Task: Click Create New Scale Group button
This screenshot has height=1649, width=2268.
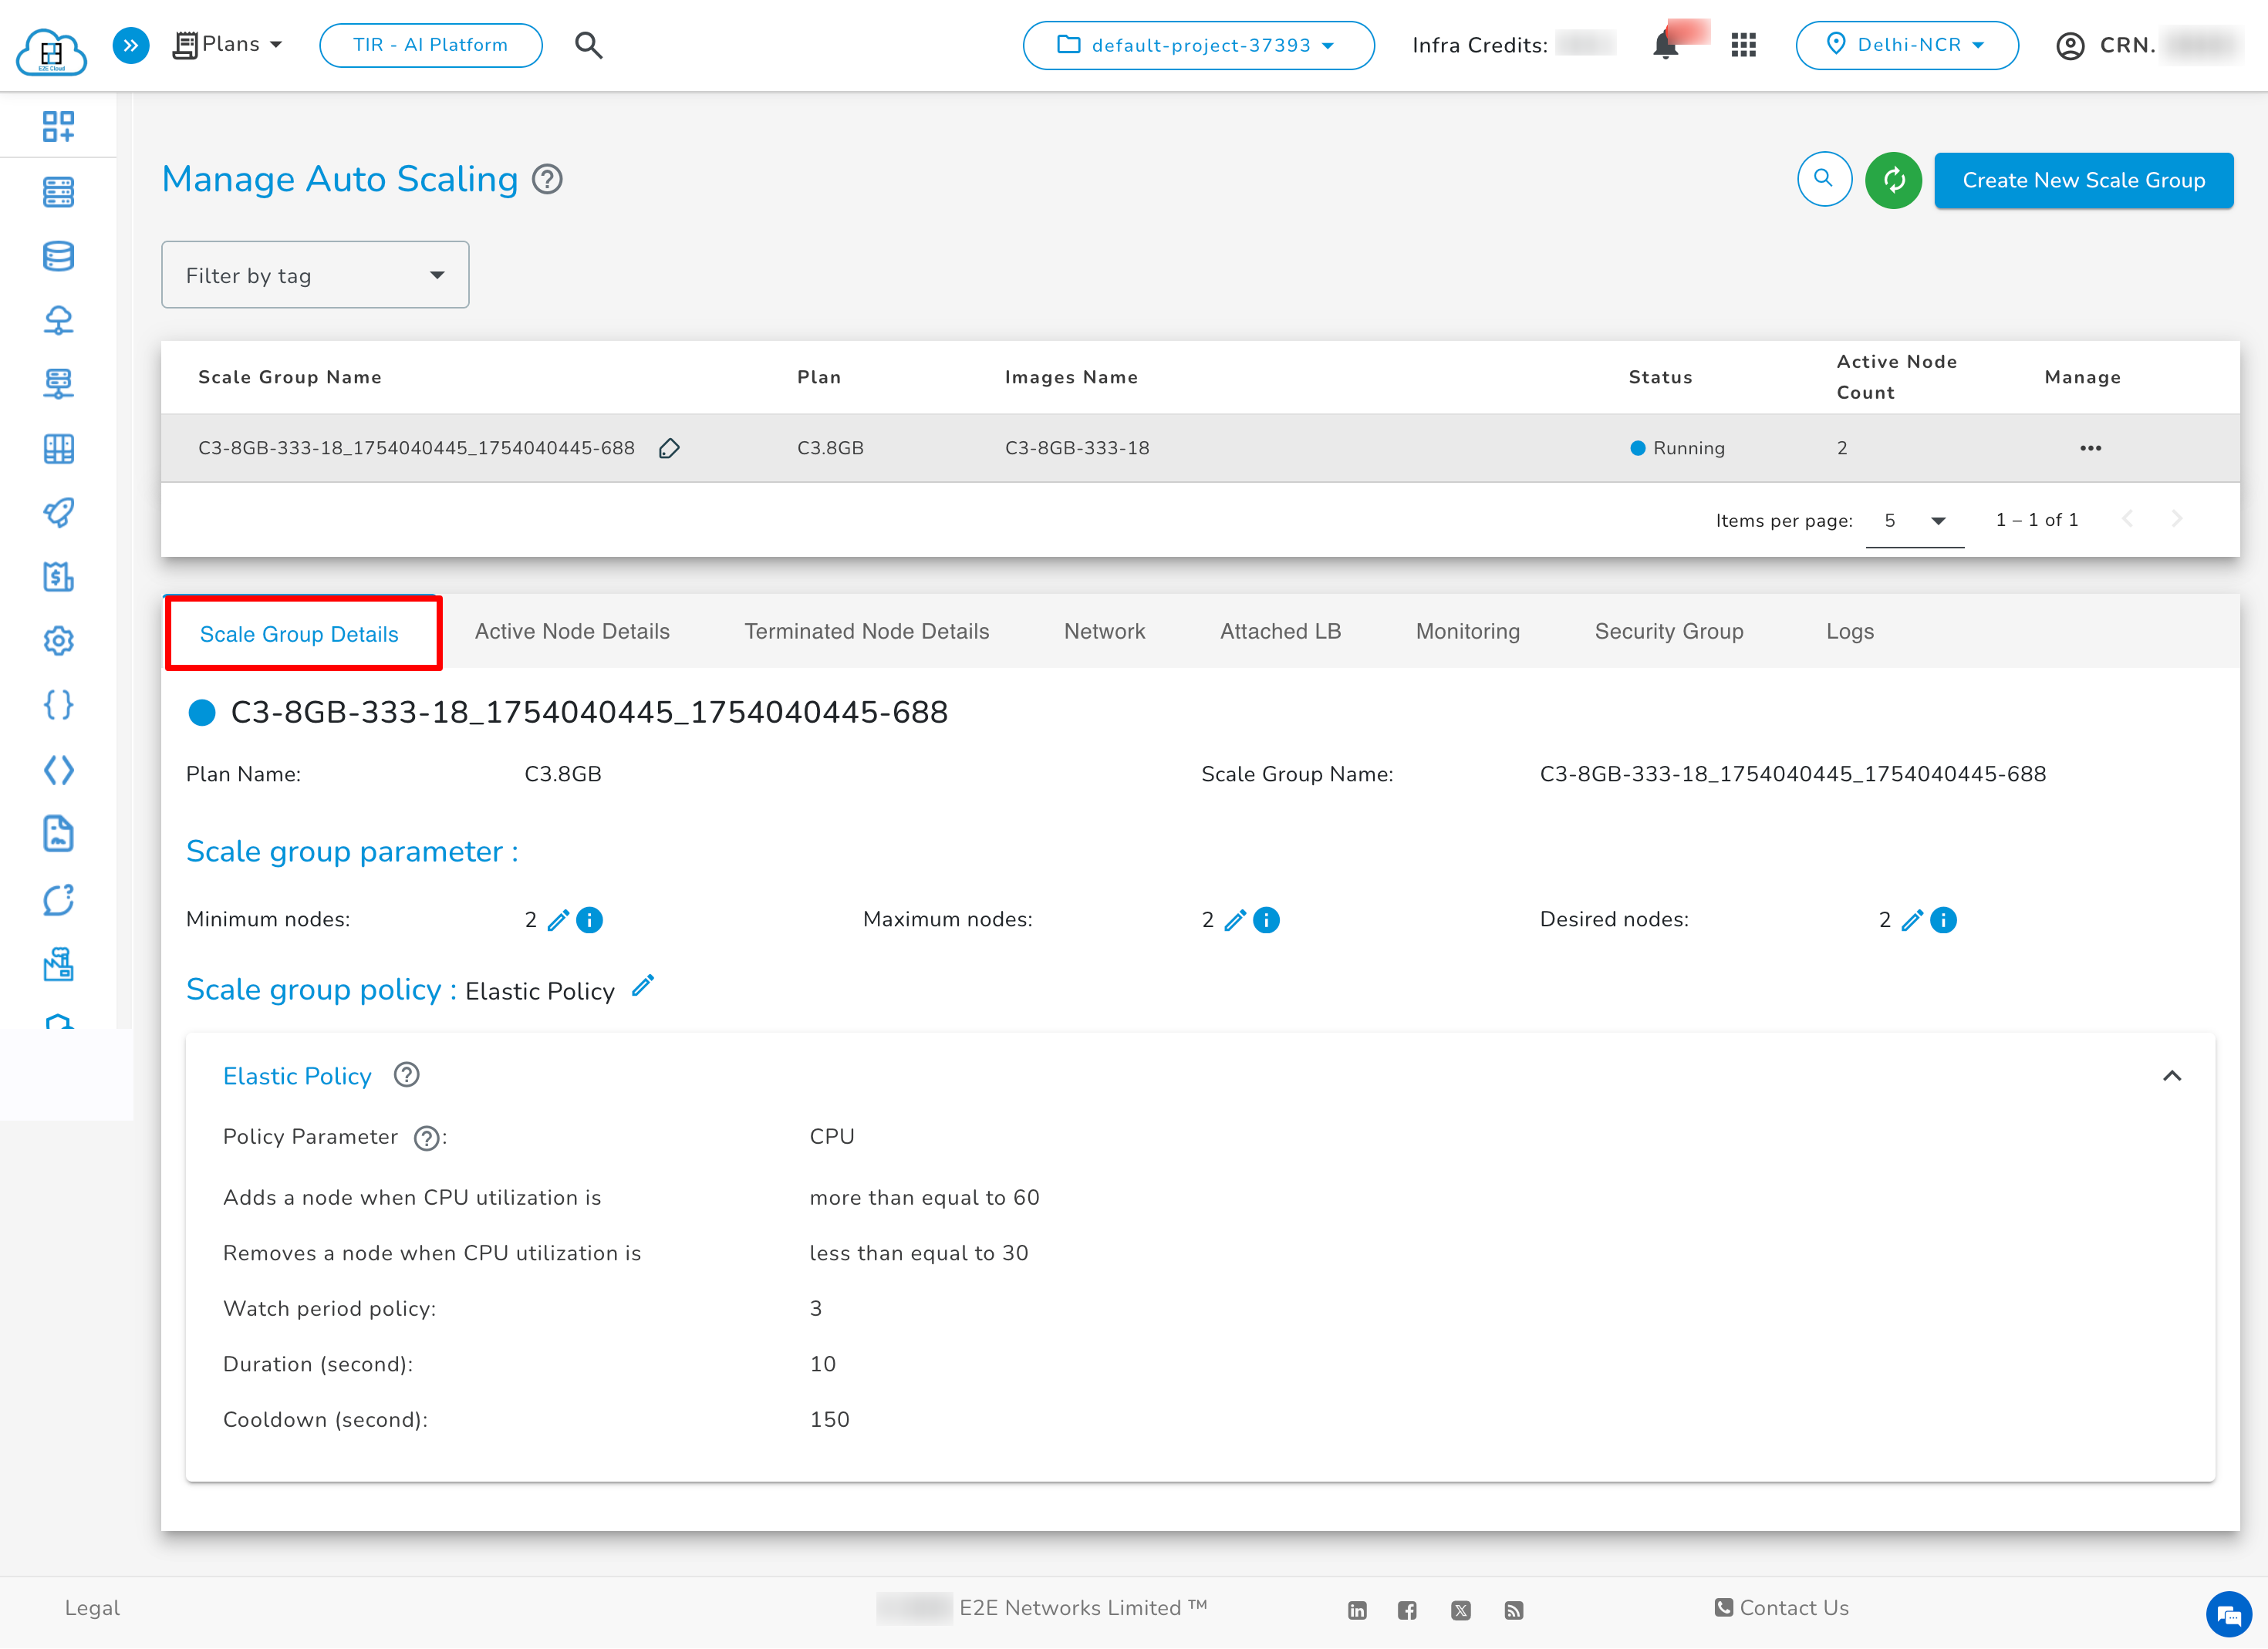Action: click(2083, 180)
